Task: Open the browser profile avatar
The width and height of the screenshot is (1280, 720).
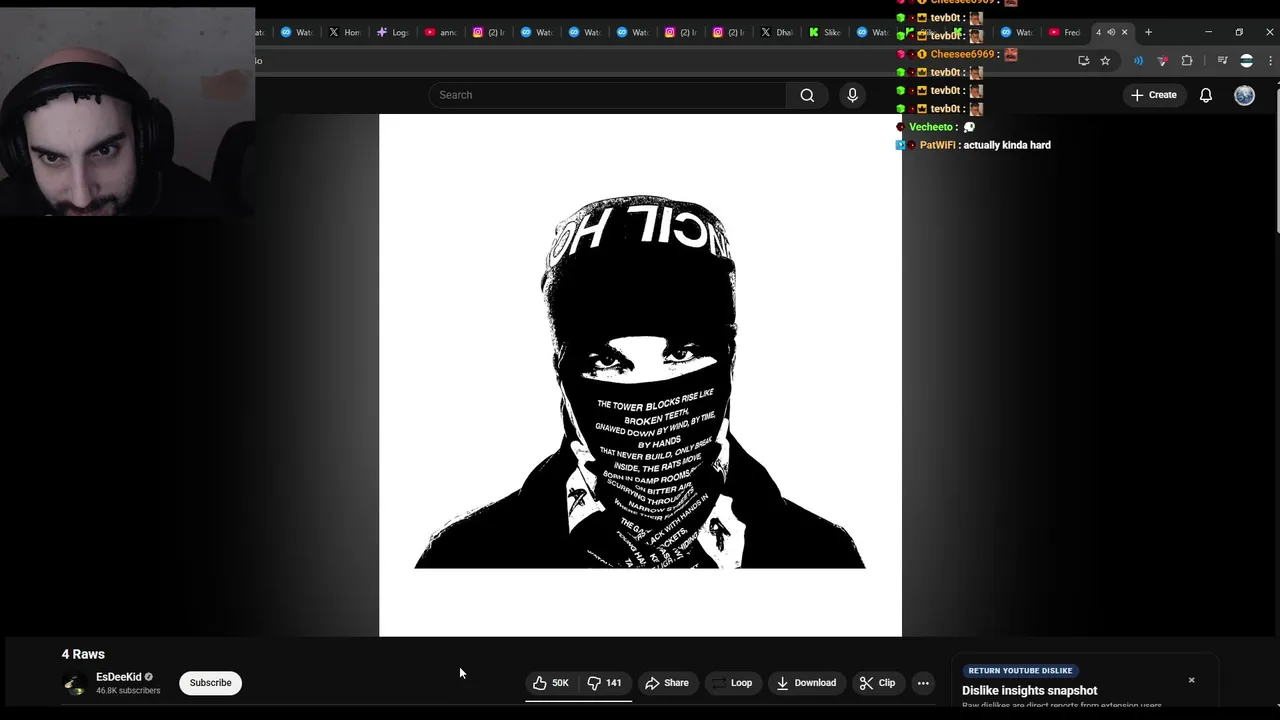Action: click(x=1246, y=61)
